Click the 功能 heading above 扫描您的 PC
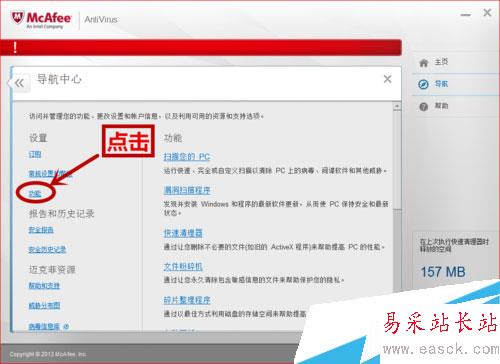 pyautogui.click(x=173, y=138)
